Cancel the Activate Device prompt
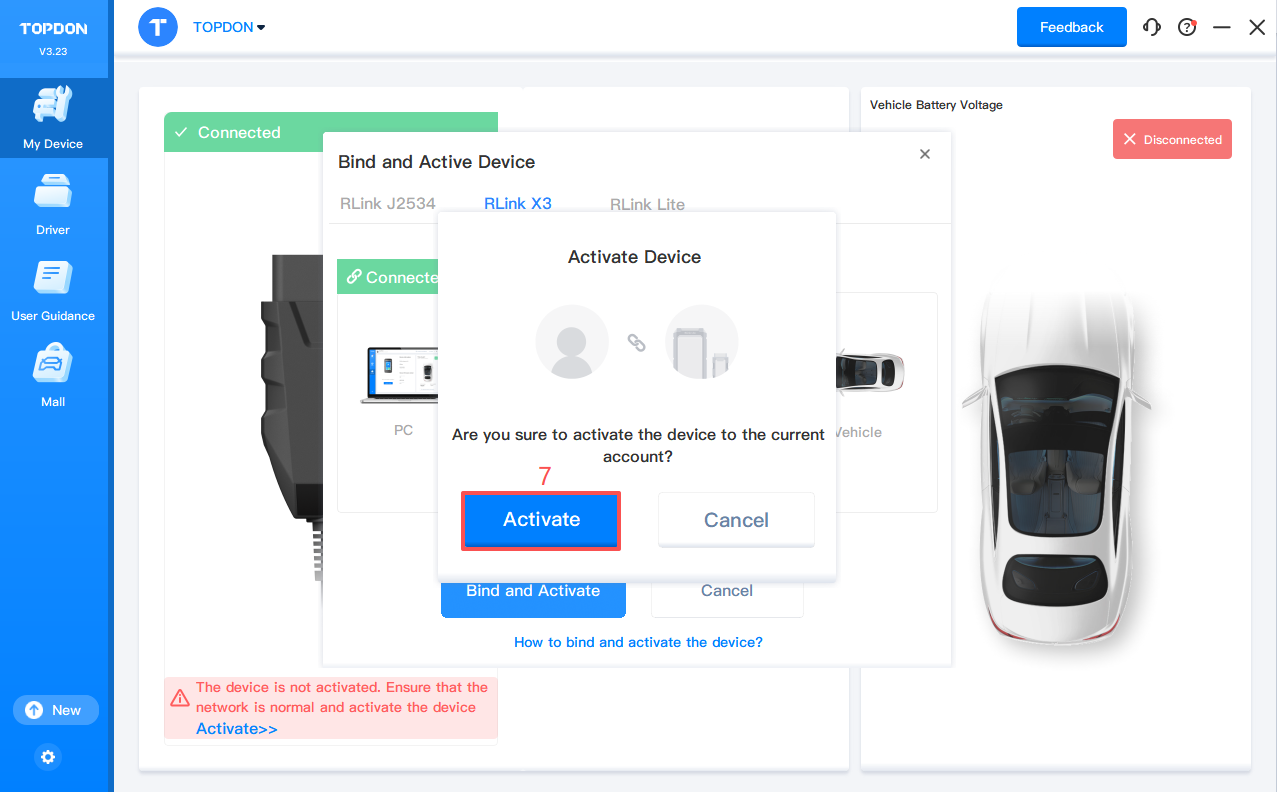 pyautogui.click(x=736, y=520)
